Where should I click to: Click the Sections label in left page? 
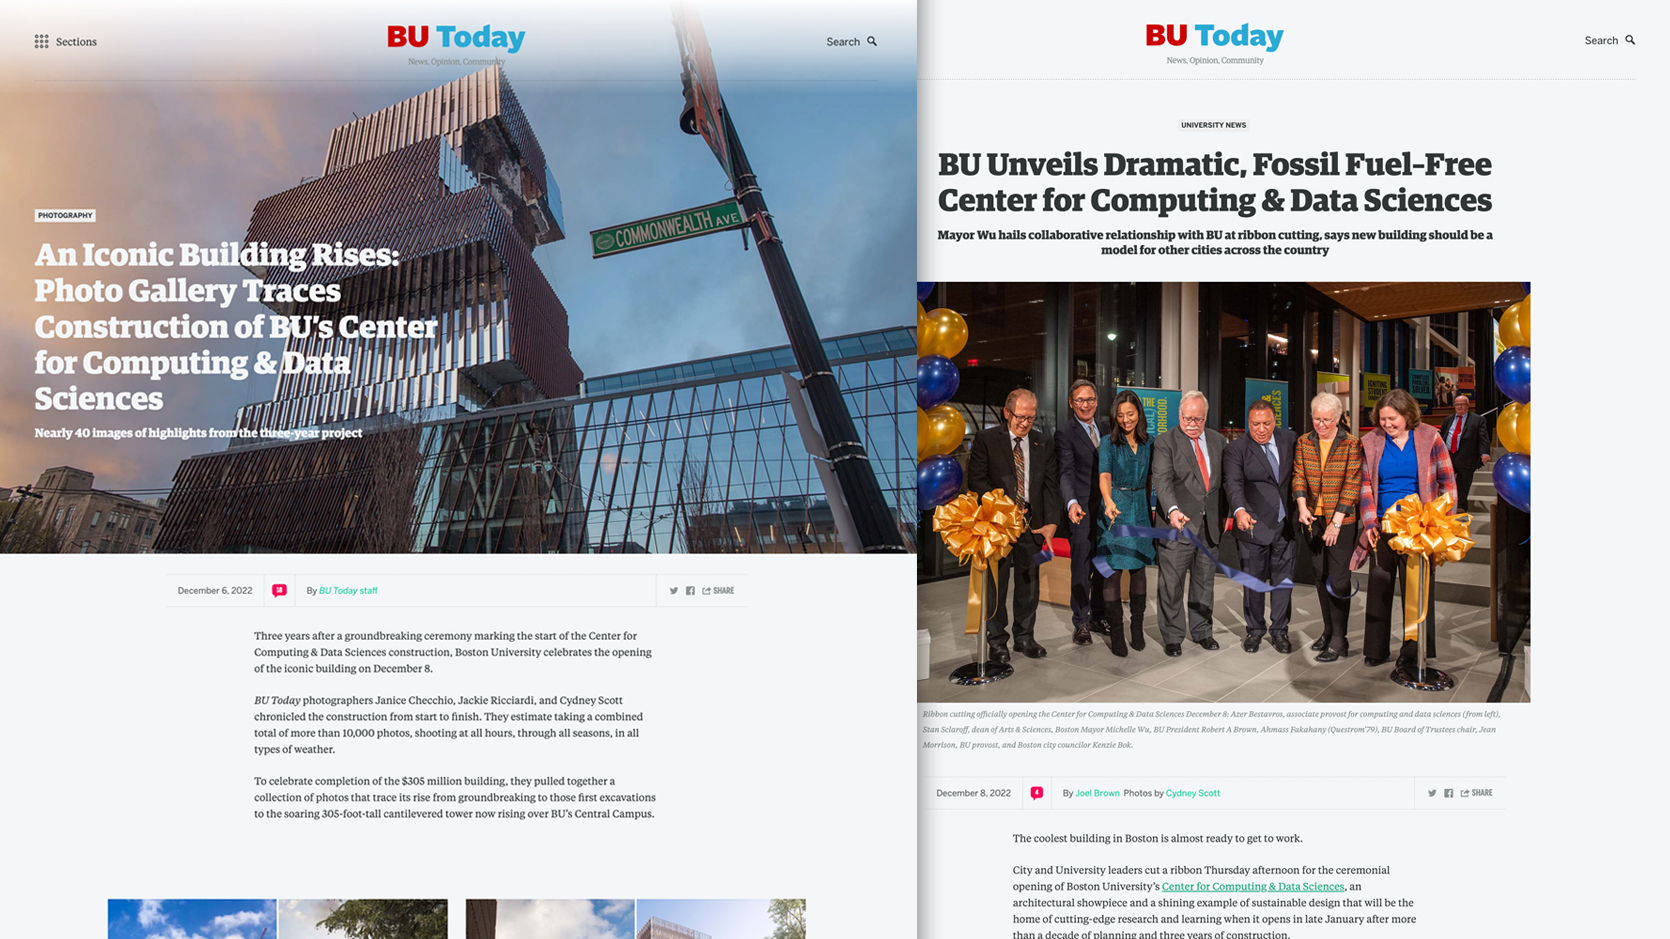(76, 42)
